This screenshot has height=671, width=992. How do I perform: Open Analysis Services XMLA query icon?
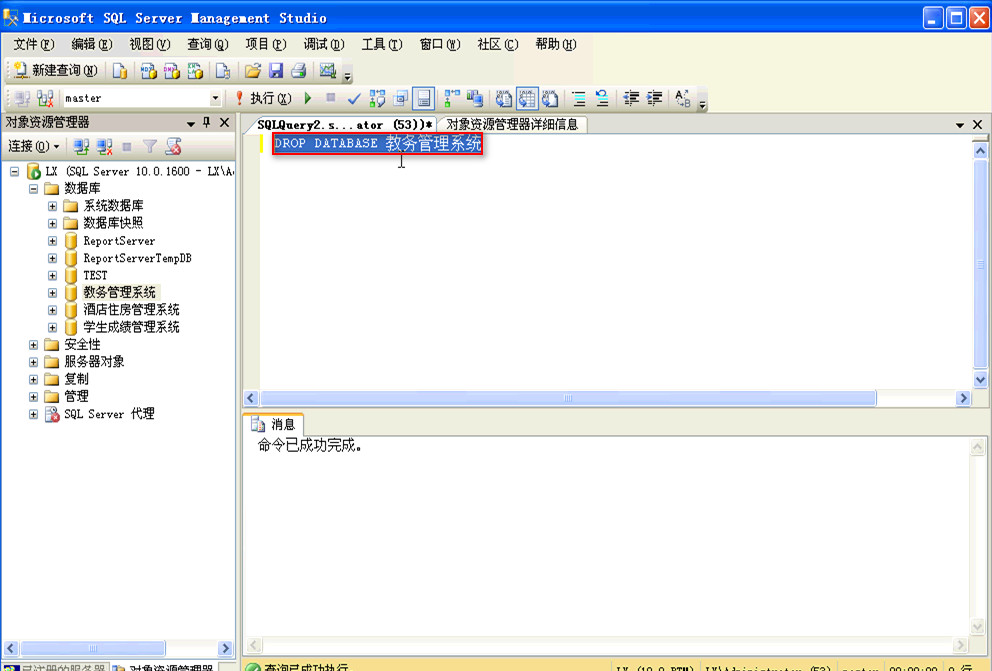click(195, 70)
